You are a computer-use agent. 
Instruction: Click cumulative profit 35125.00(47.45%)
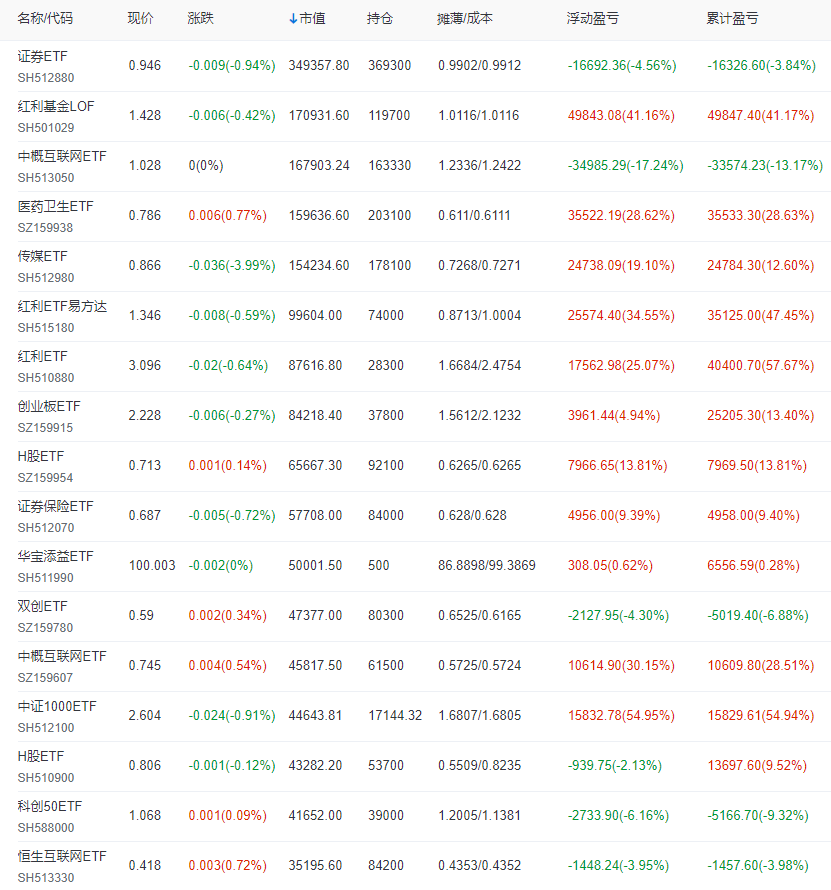click(761, 315)
